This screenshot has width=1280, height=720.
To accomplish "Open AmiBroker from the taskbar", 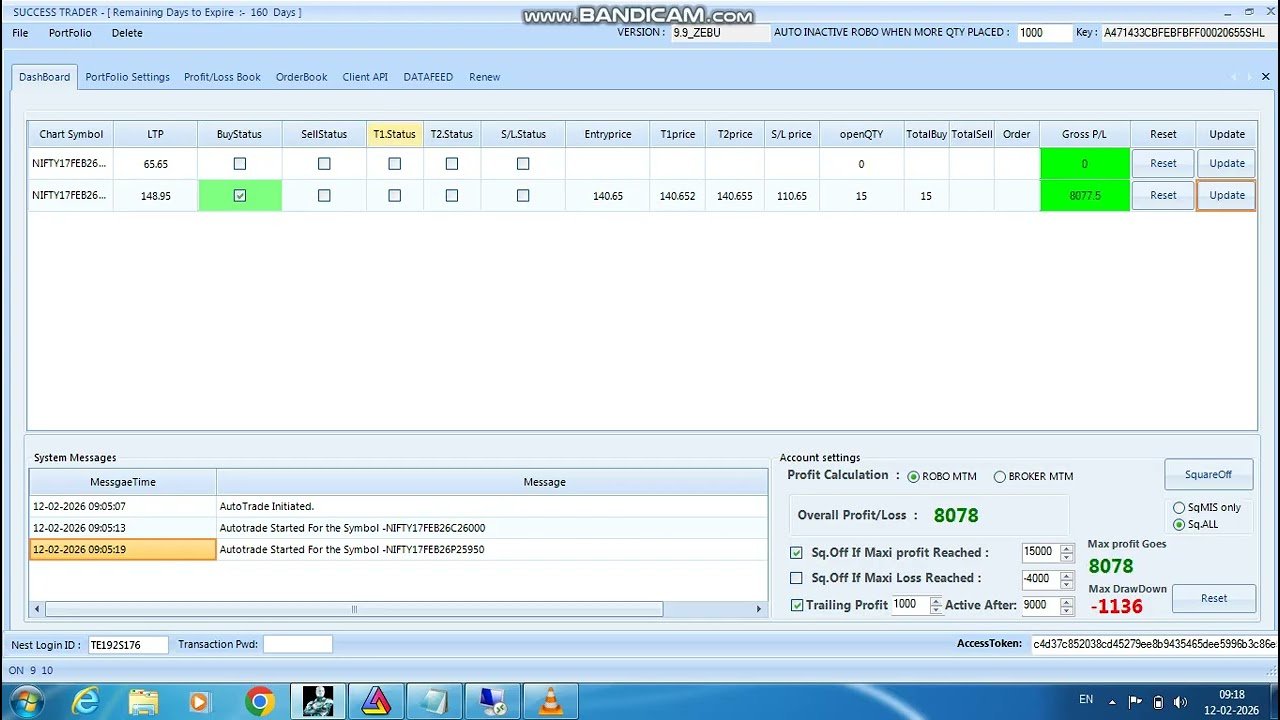I will [x=376, y=701].
